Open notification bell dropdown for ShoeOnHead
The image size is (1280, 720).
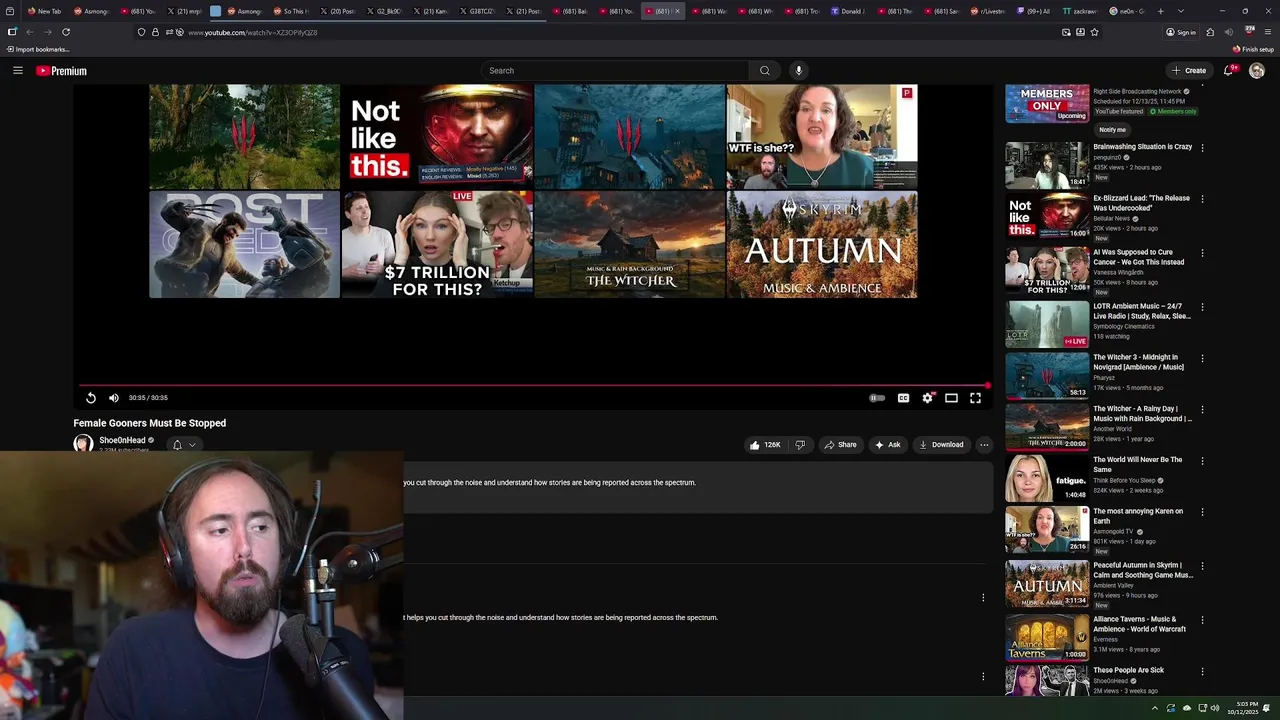[184, 445]
